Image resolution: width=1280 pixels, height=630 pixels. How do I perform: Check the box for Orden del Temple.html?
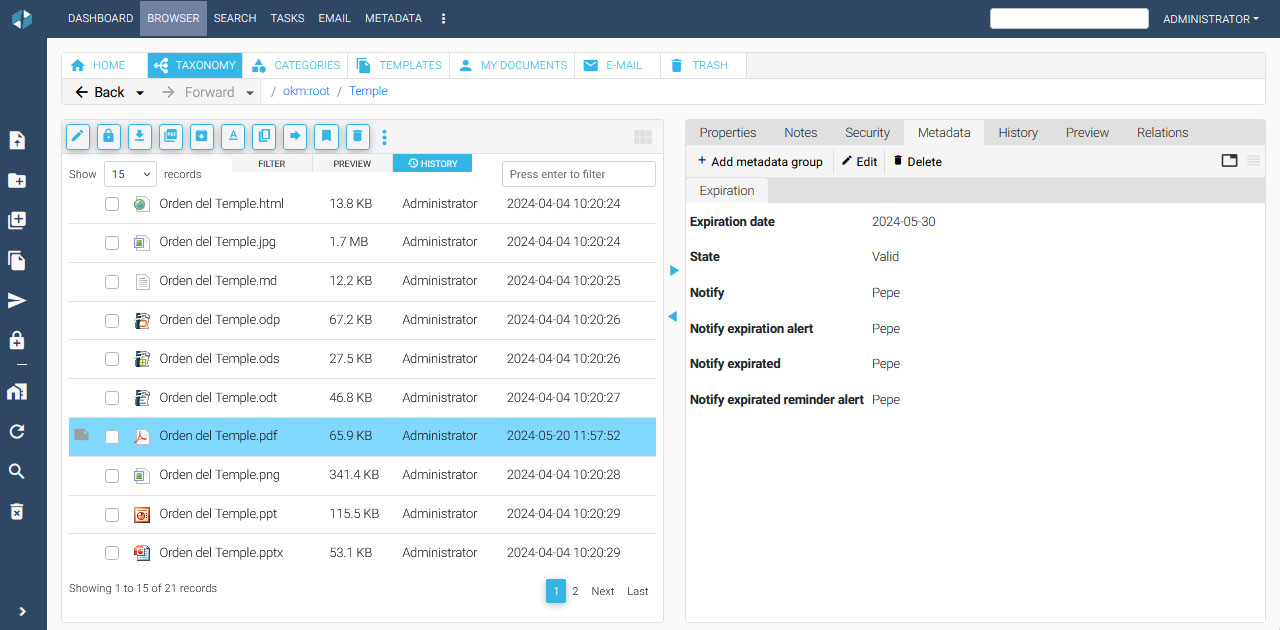(x=112, y=204)
